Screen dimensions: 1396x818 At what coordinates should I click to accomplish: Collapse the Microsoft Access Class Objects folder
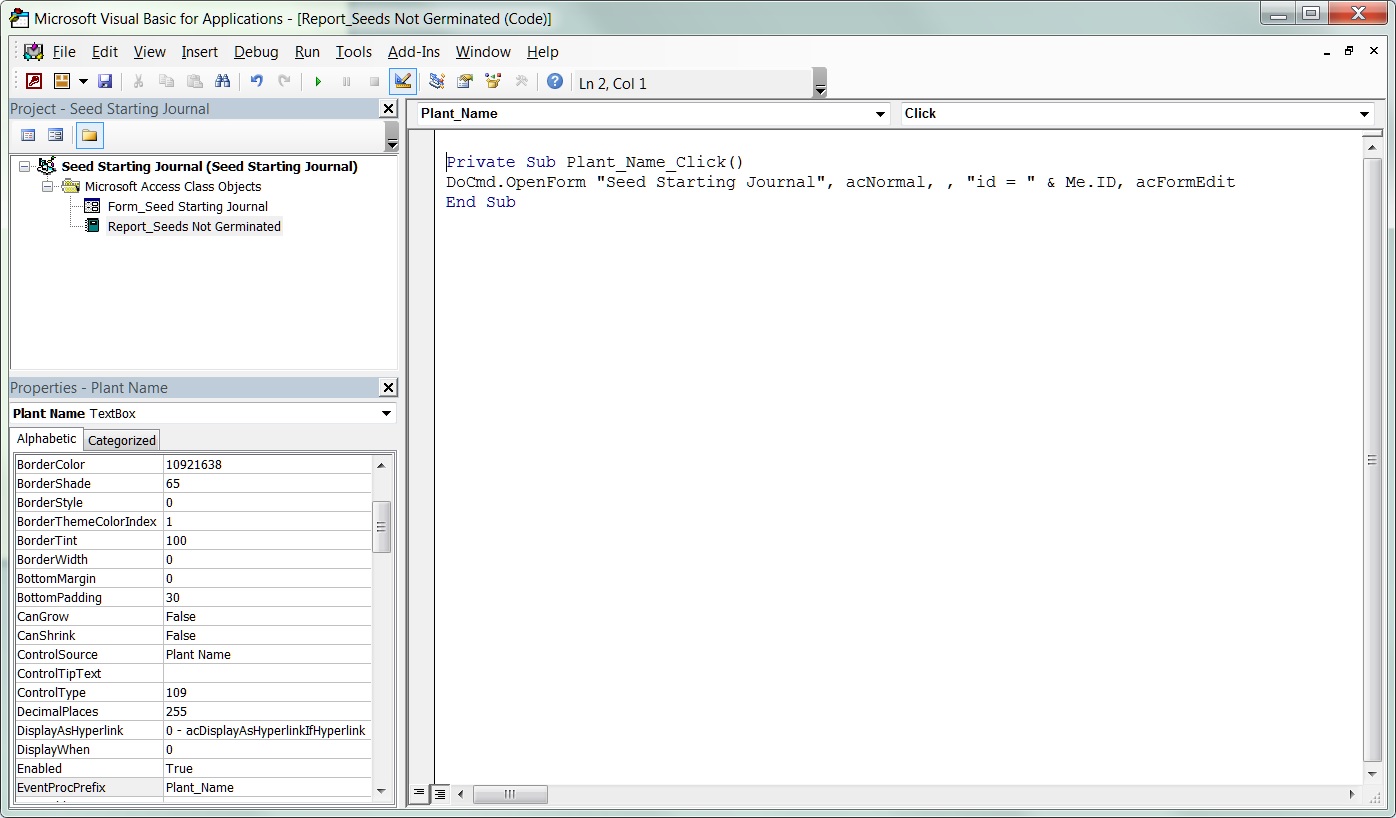click(47, 187)
